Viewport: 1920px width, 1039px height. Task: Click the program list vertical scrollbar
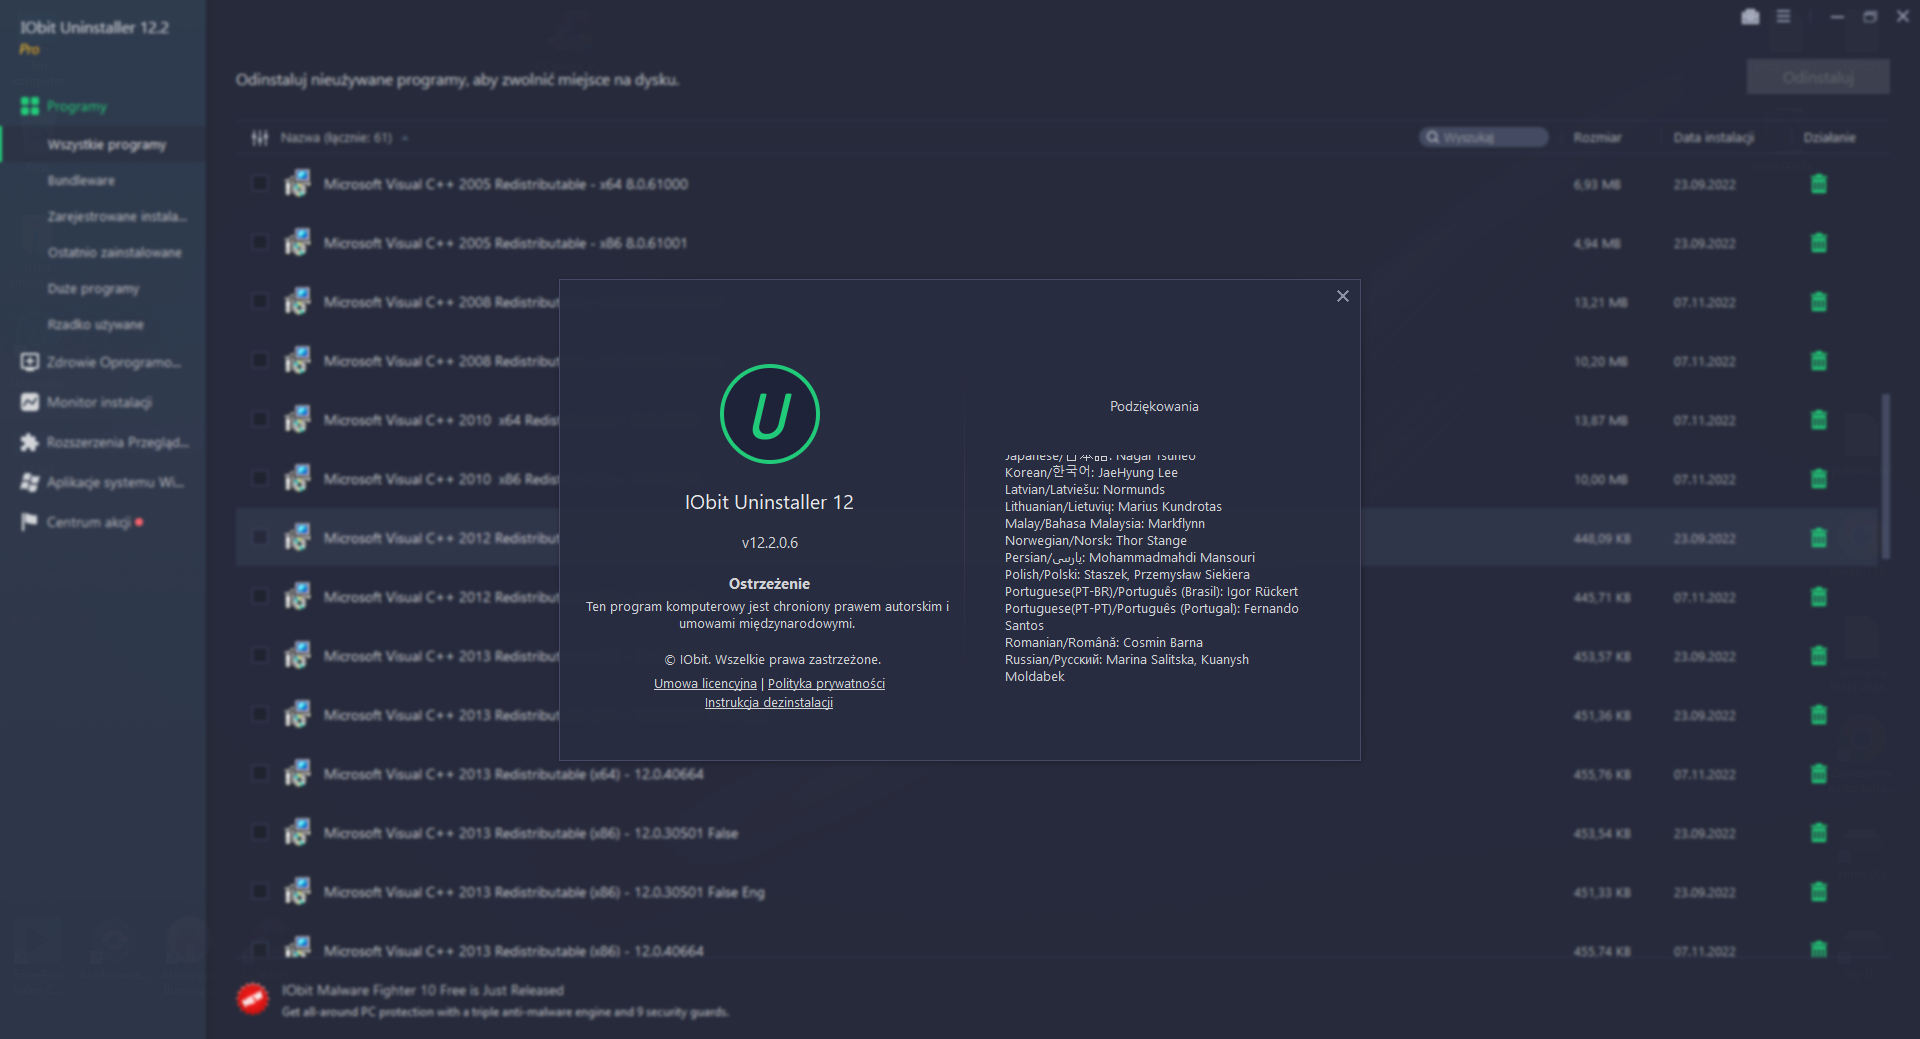click(1886, 476)
